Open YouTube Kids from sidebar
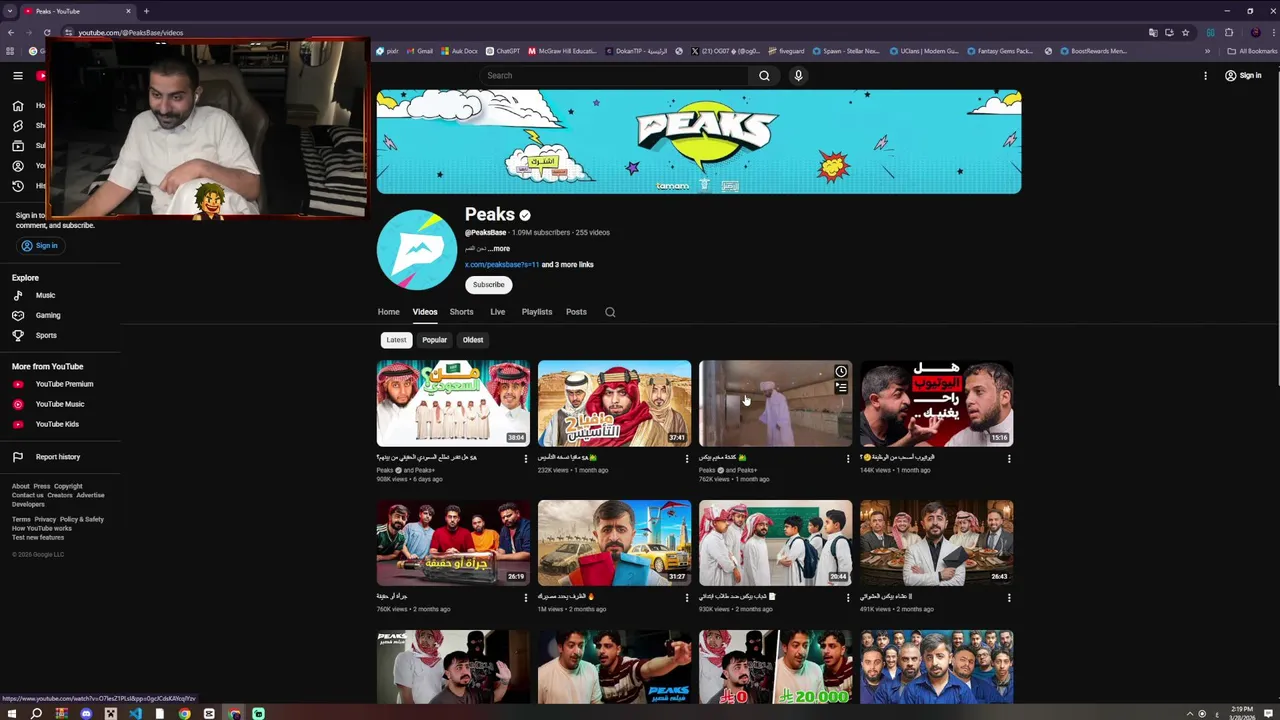Image resolution: width=1280 pixels, height=720 pixels. click(60, 424)
